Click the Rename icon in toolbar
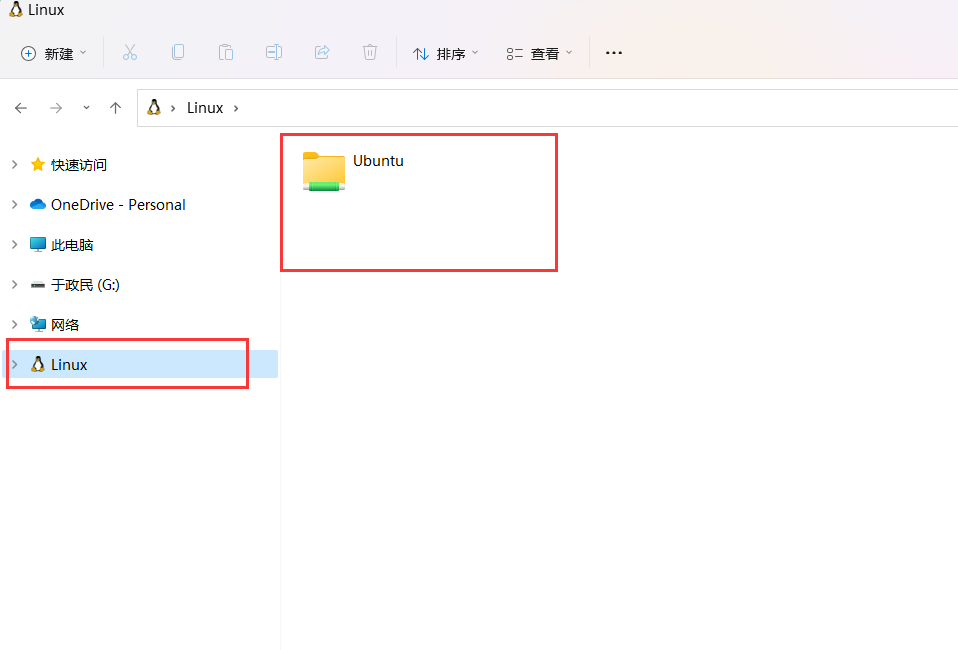Image resolution: width=958 pixels, height=650 pixels. coord(274,53)
